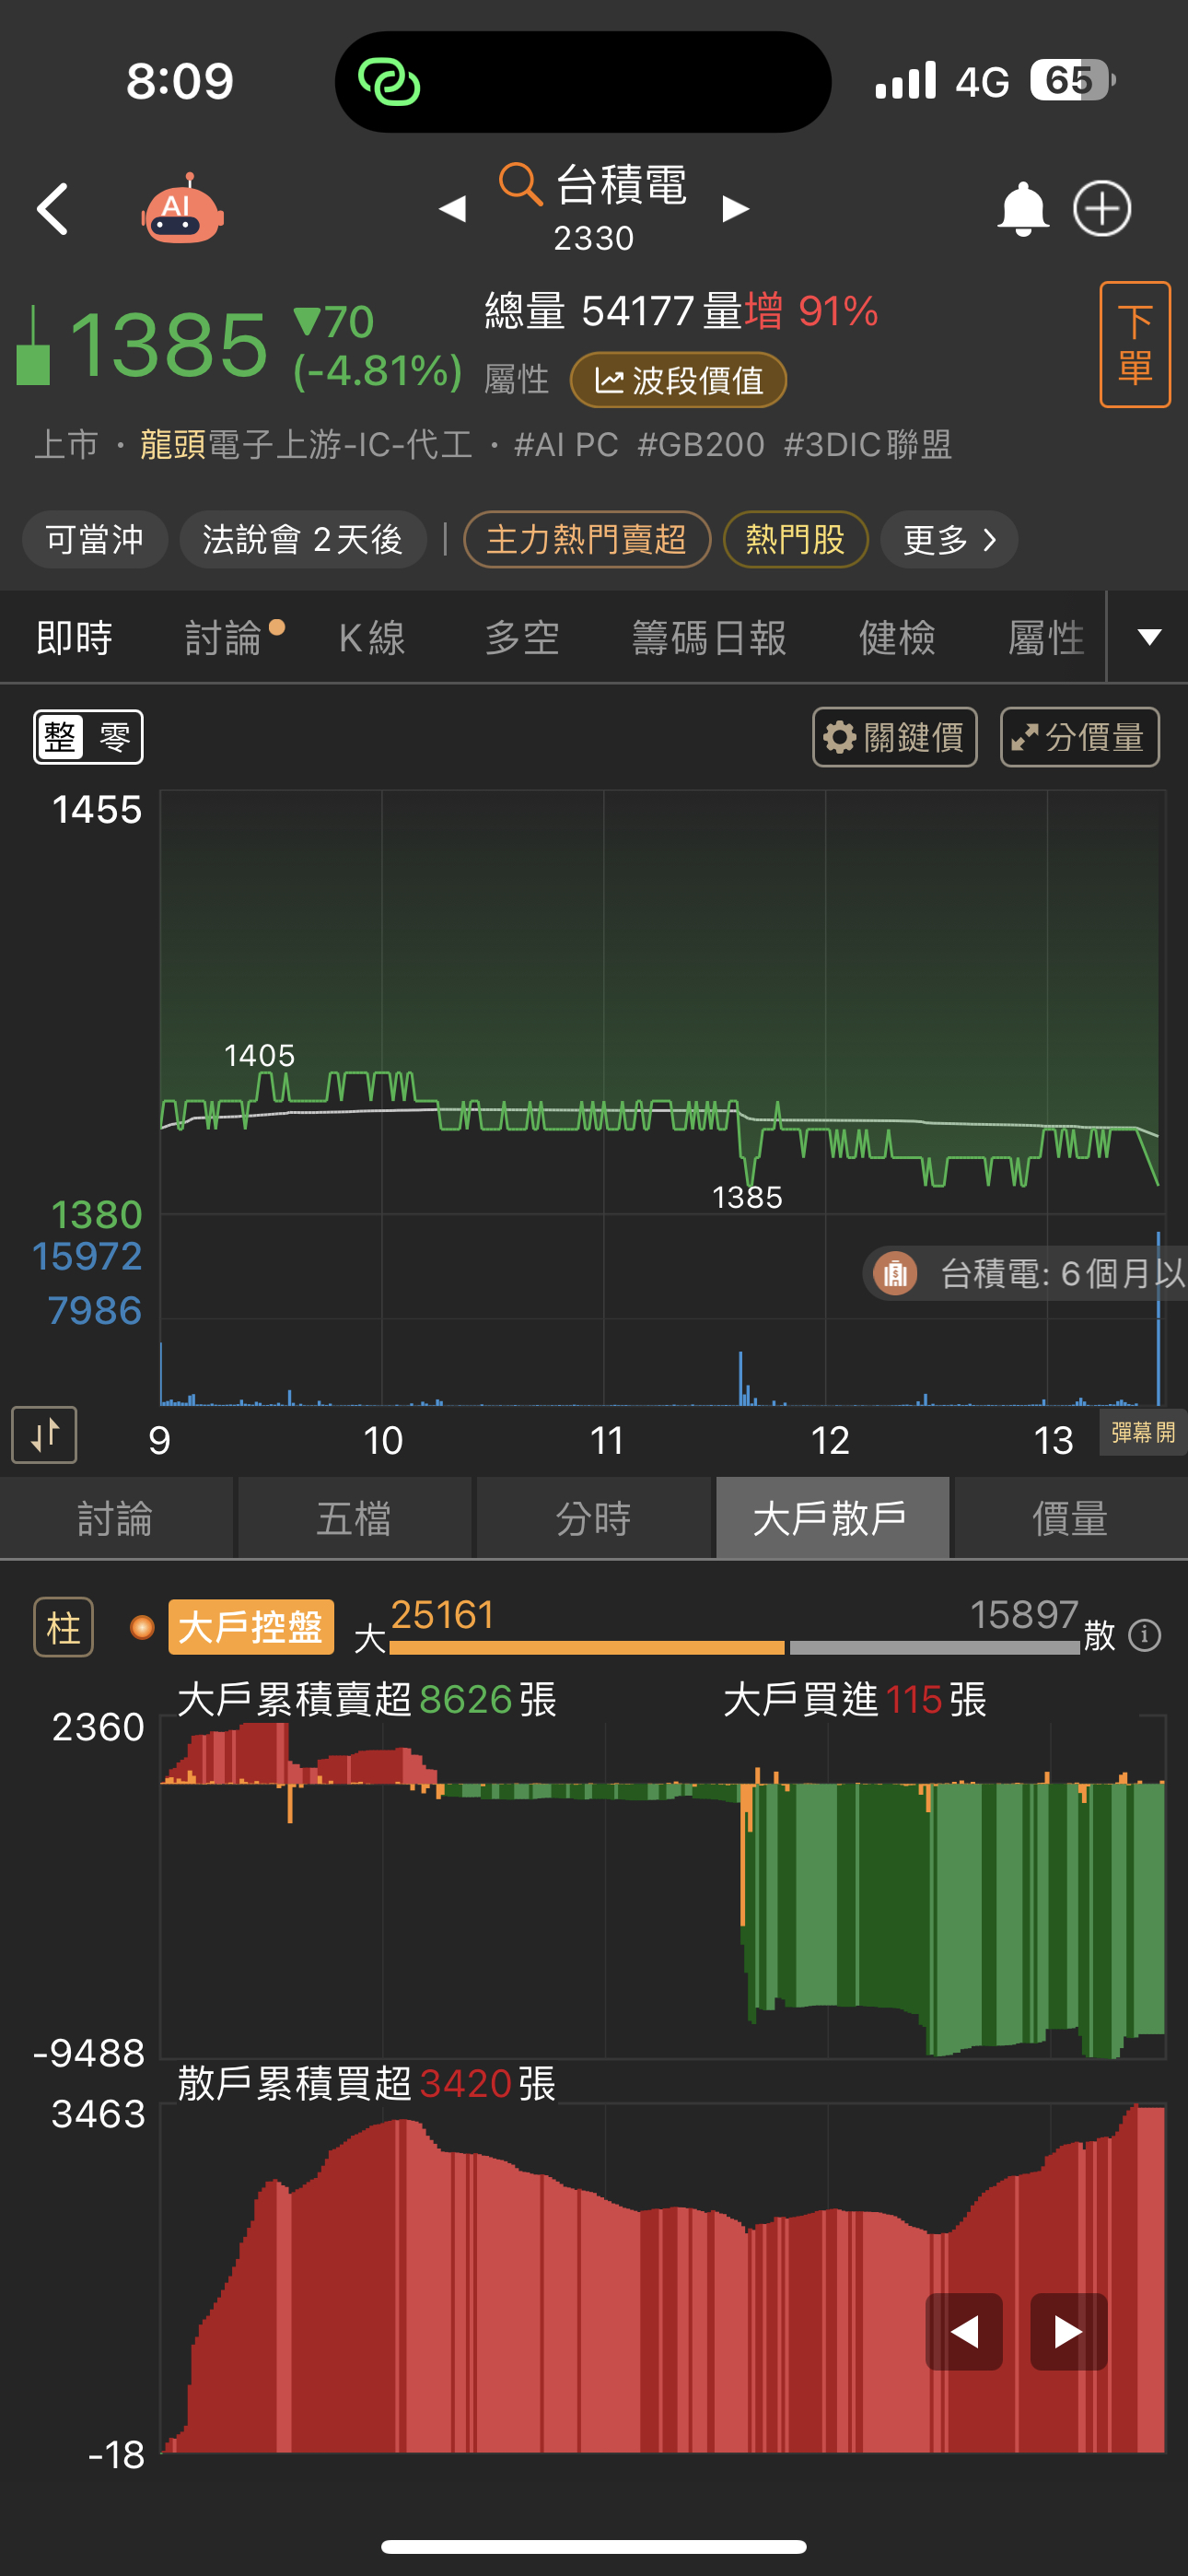Open the AI robot assistant

[181, 210]
